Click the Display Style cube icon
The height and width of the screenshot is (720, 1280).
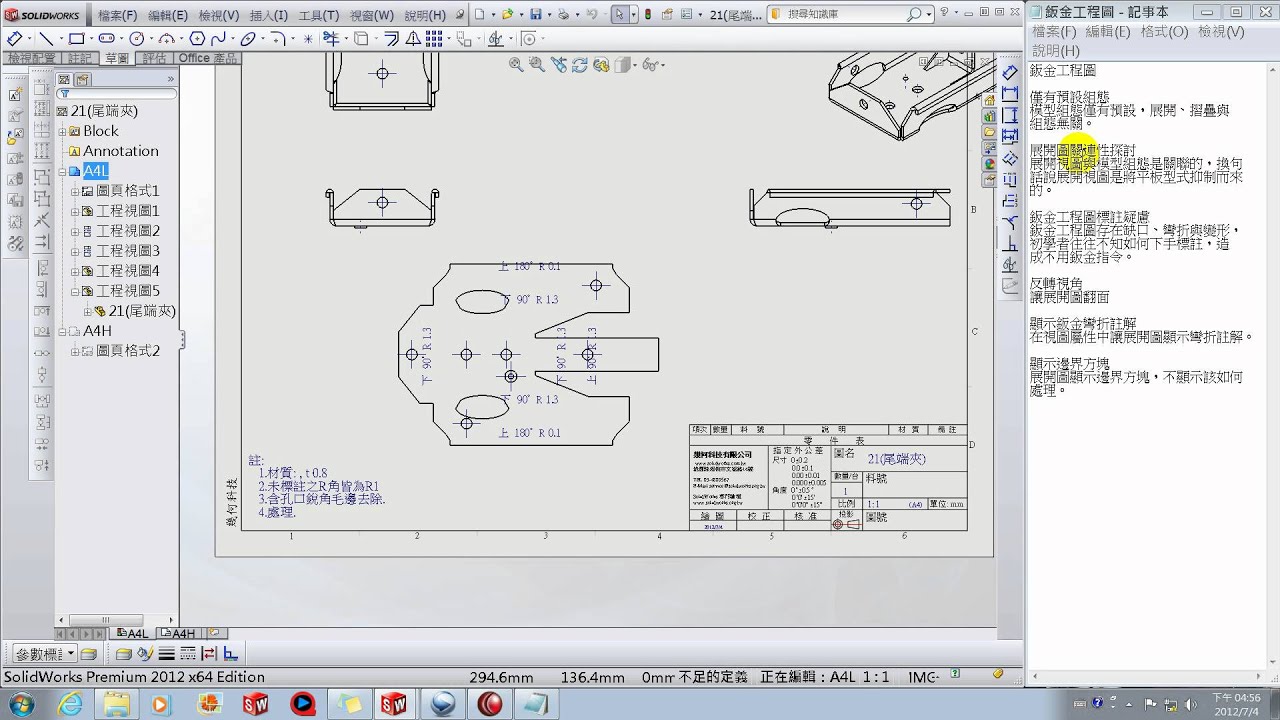point(623,64)
